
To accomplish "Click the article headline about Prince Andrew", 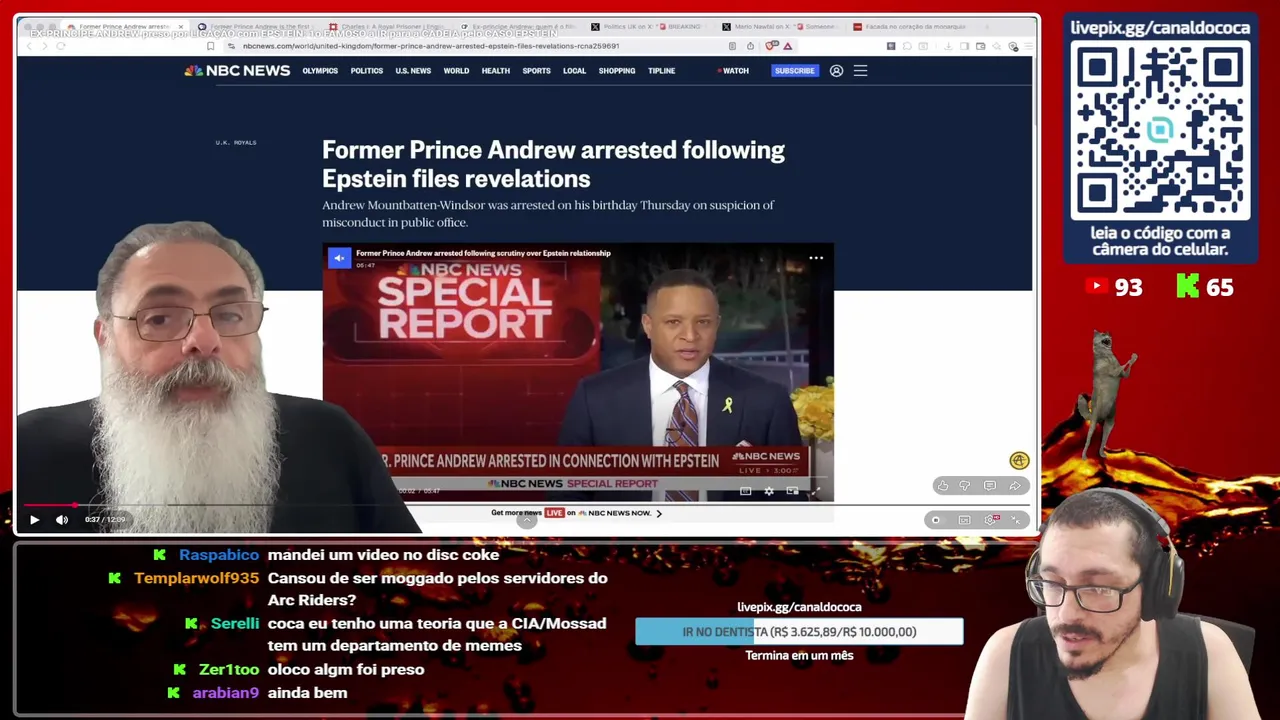I will 553,164.
